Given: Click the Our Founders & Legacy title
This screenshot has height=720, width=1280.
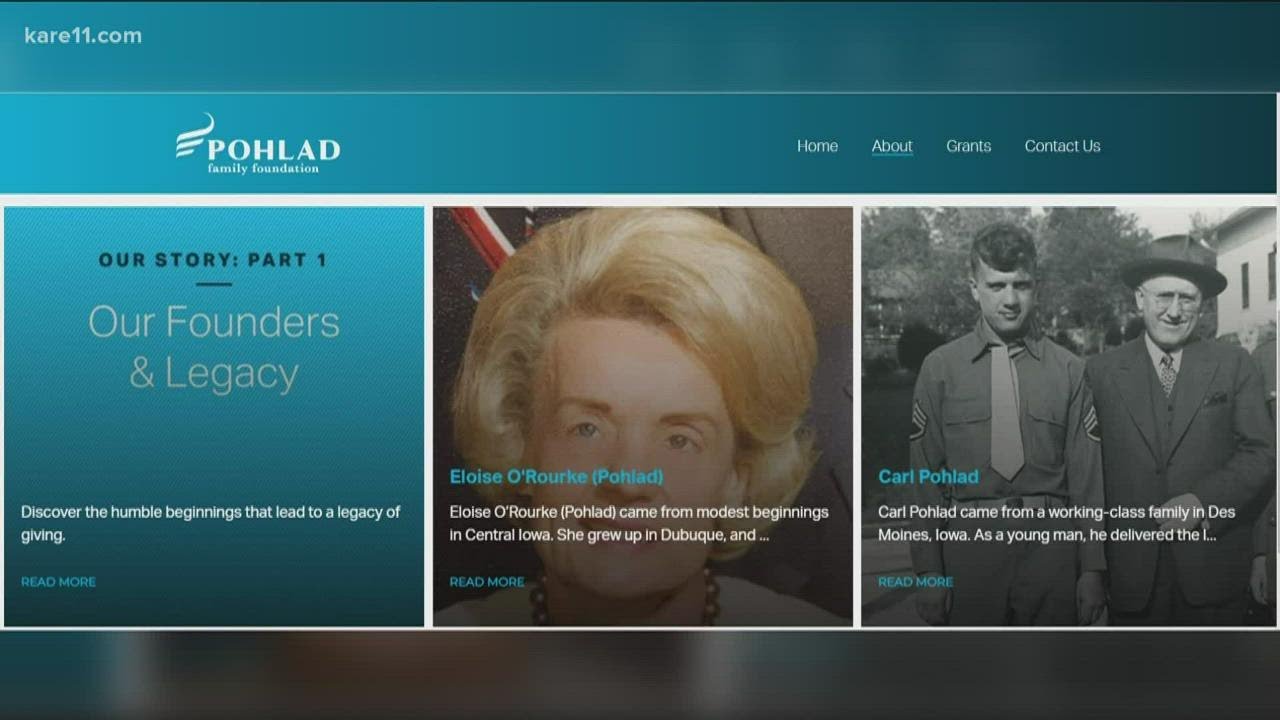Looking at the screenshot, I should click(214, 348).
